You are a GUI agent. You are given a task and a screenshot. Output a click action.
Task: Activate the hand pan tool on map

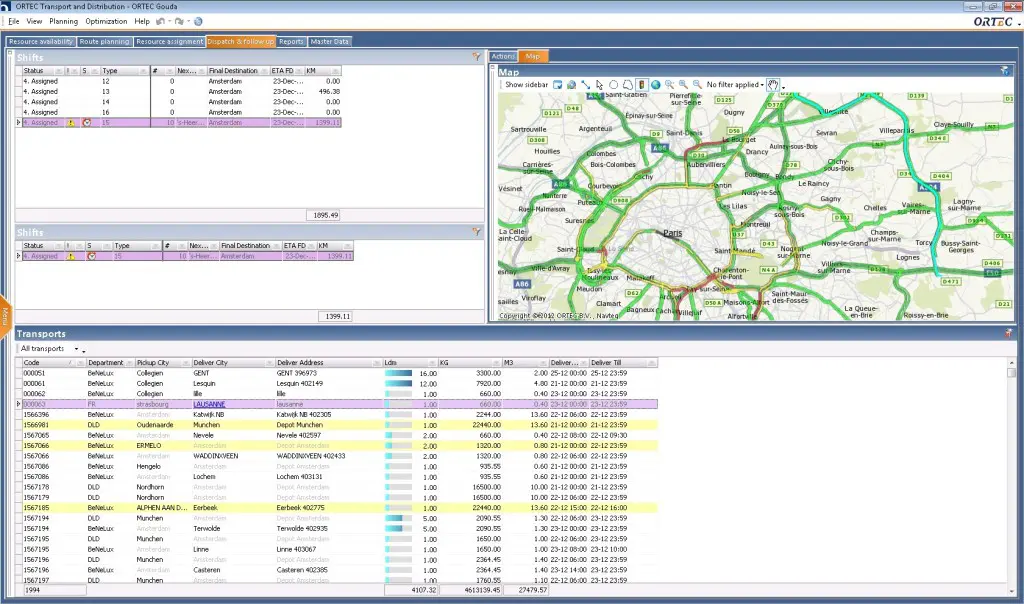click(773, 85)
